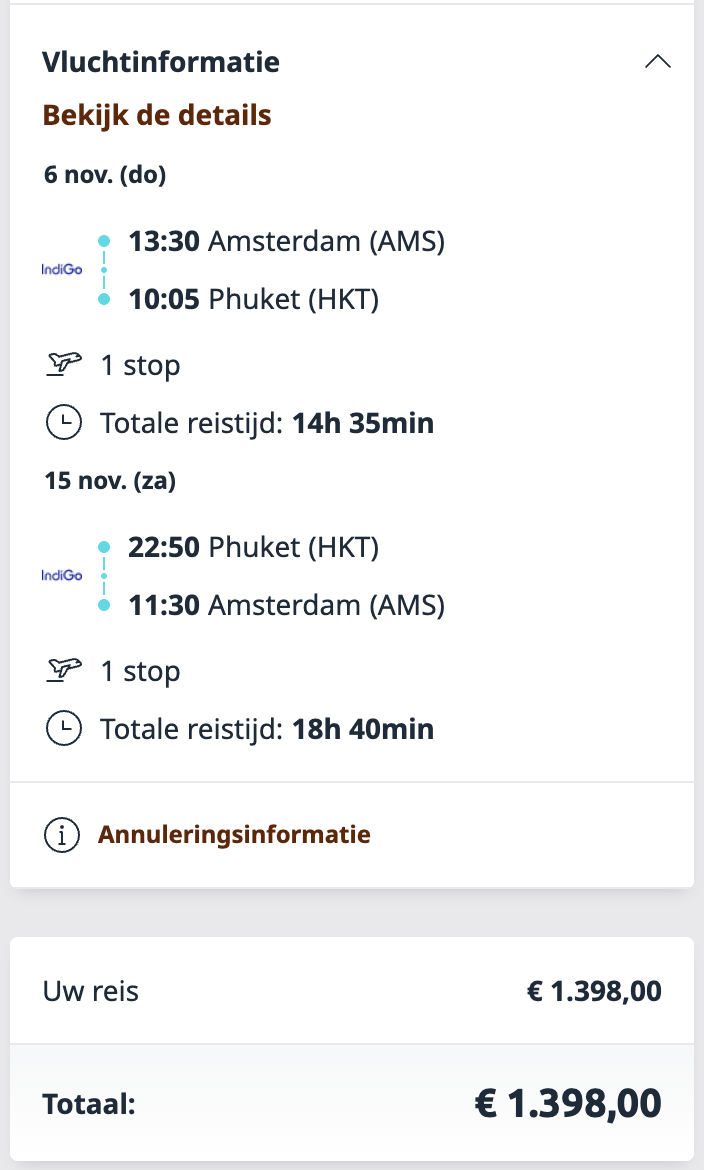Select the 13:30 Amsterdam (AMS) departure
704x1170 pixels.
point(286,241)
